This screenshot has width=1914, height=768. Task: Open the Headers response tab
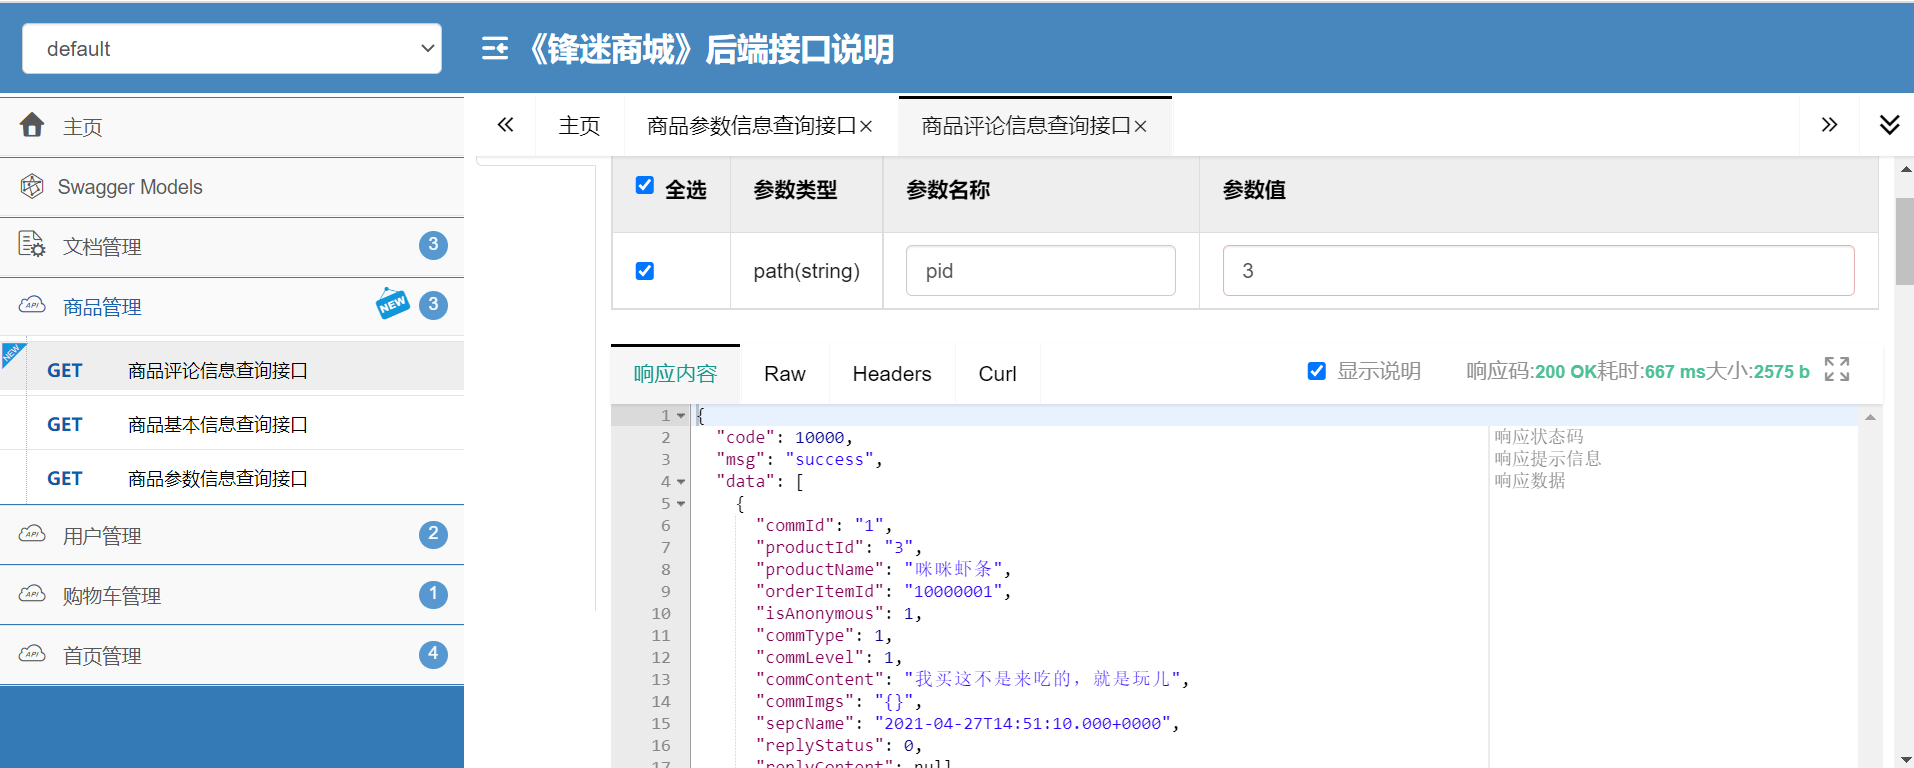(x=892, y=374)
